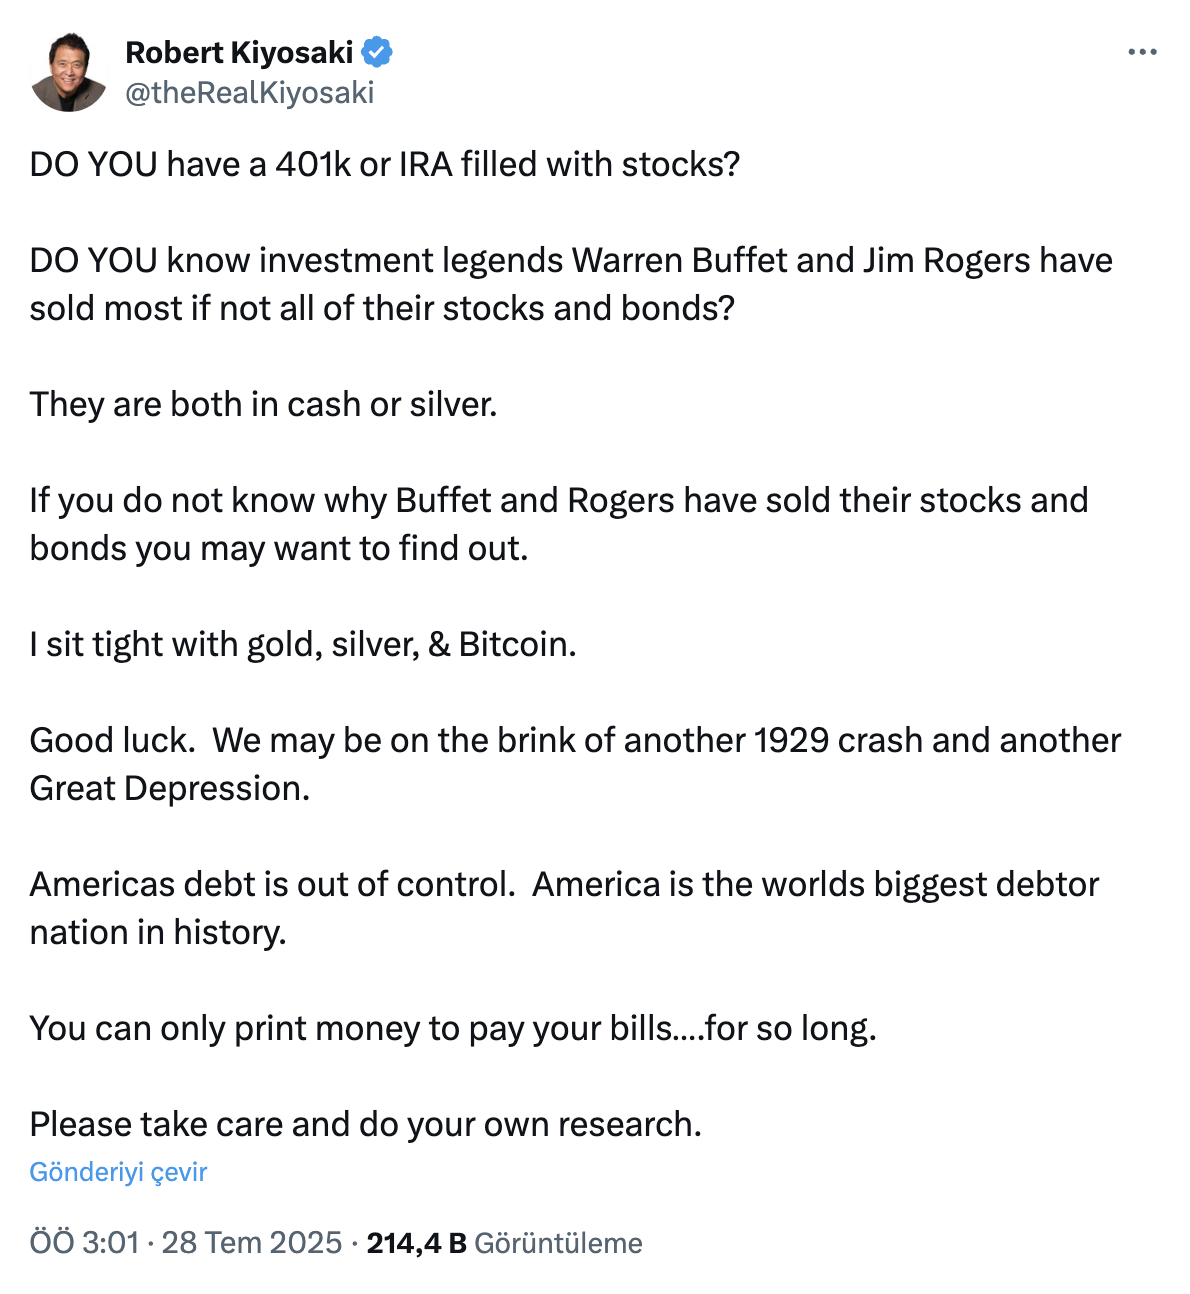Click 'Please take care and do your own research'
Screen dimensions: 1190x1294
click(366, 1124)
